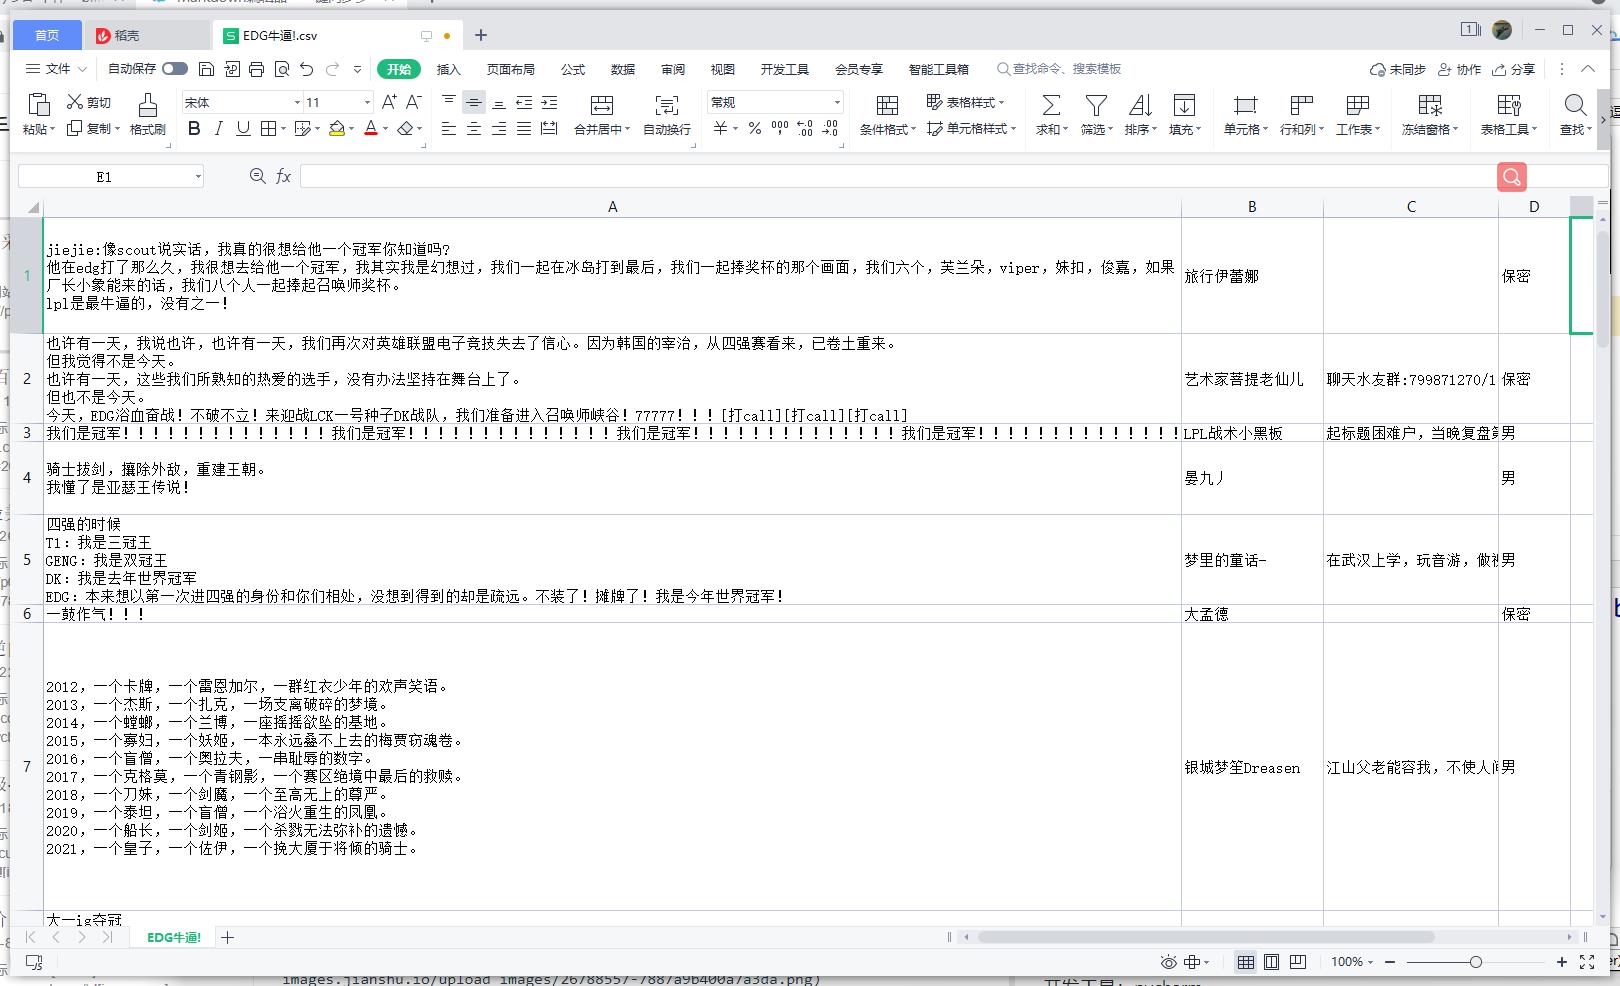Expand the quick access toolbar customize arrow
This screenshot has height=986, width=1620.
(358, 69)
